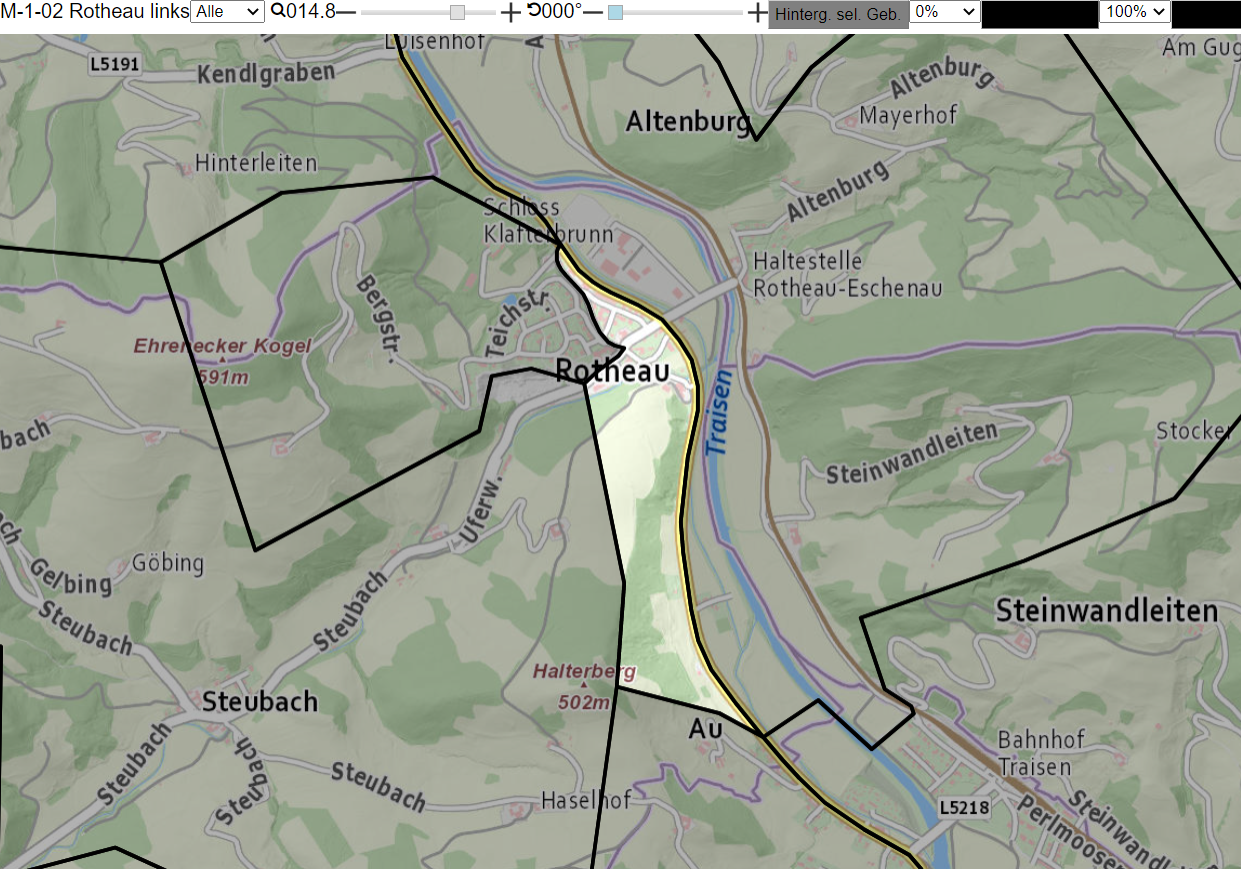This screenshot has height=869, width=1241.
Task: Click the rotation slider handle
Action: coord(616,12)
